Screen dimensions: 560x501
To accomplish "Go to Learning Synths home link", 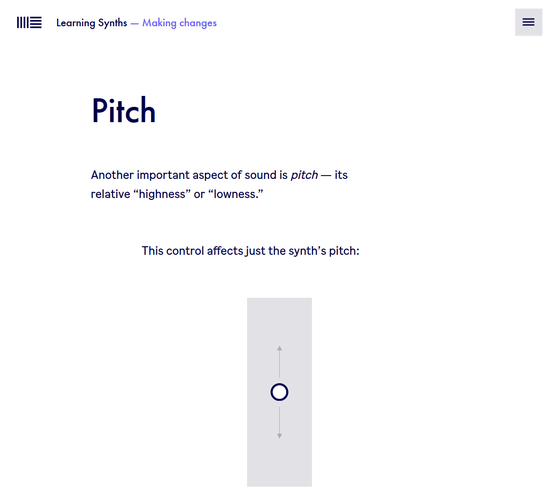I will point(91,23).
